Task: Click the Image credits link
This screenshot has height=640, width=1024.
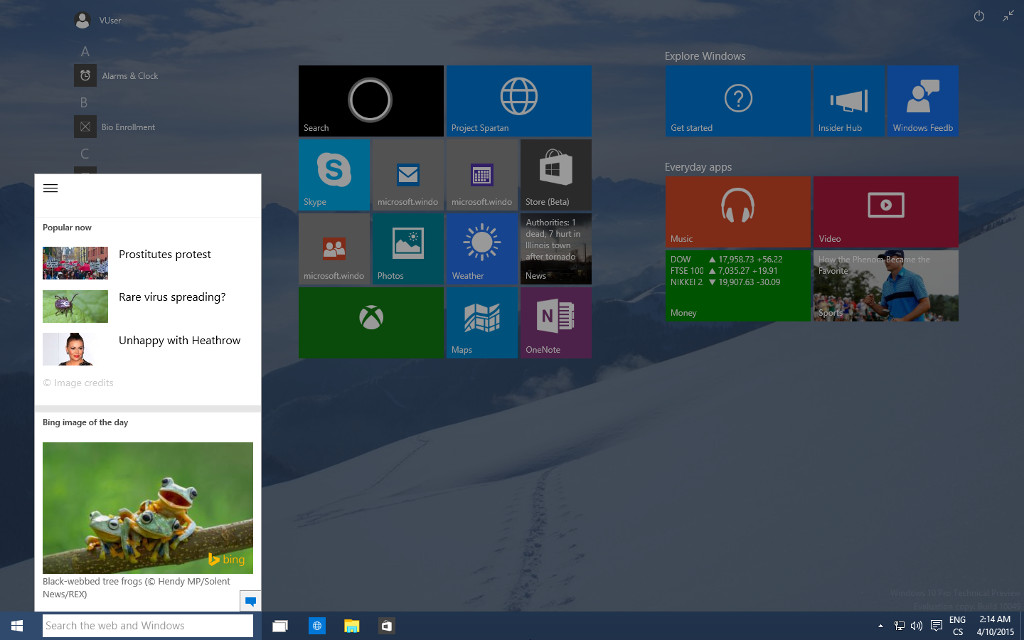Action: click(x=78, y=383)
